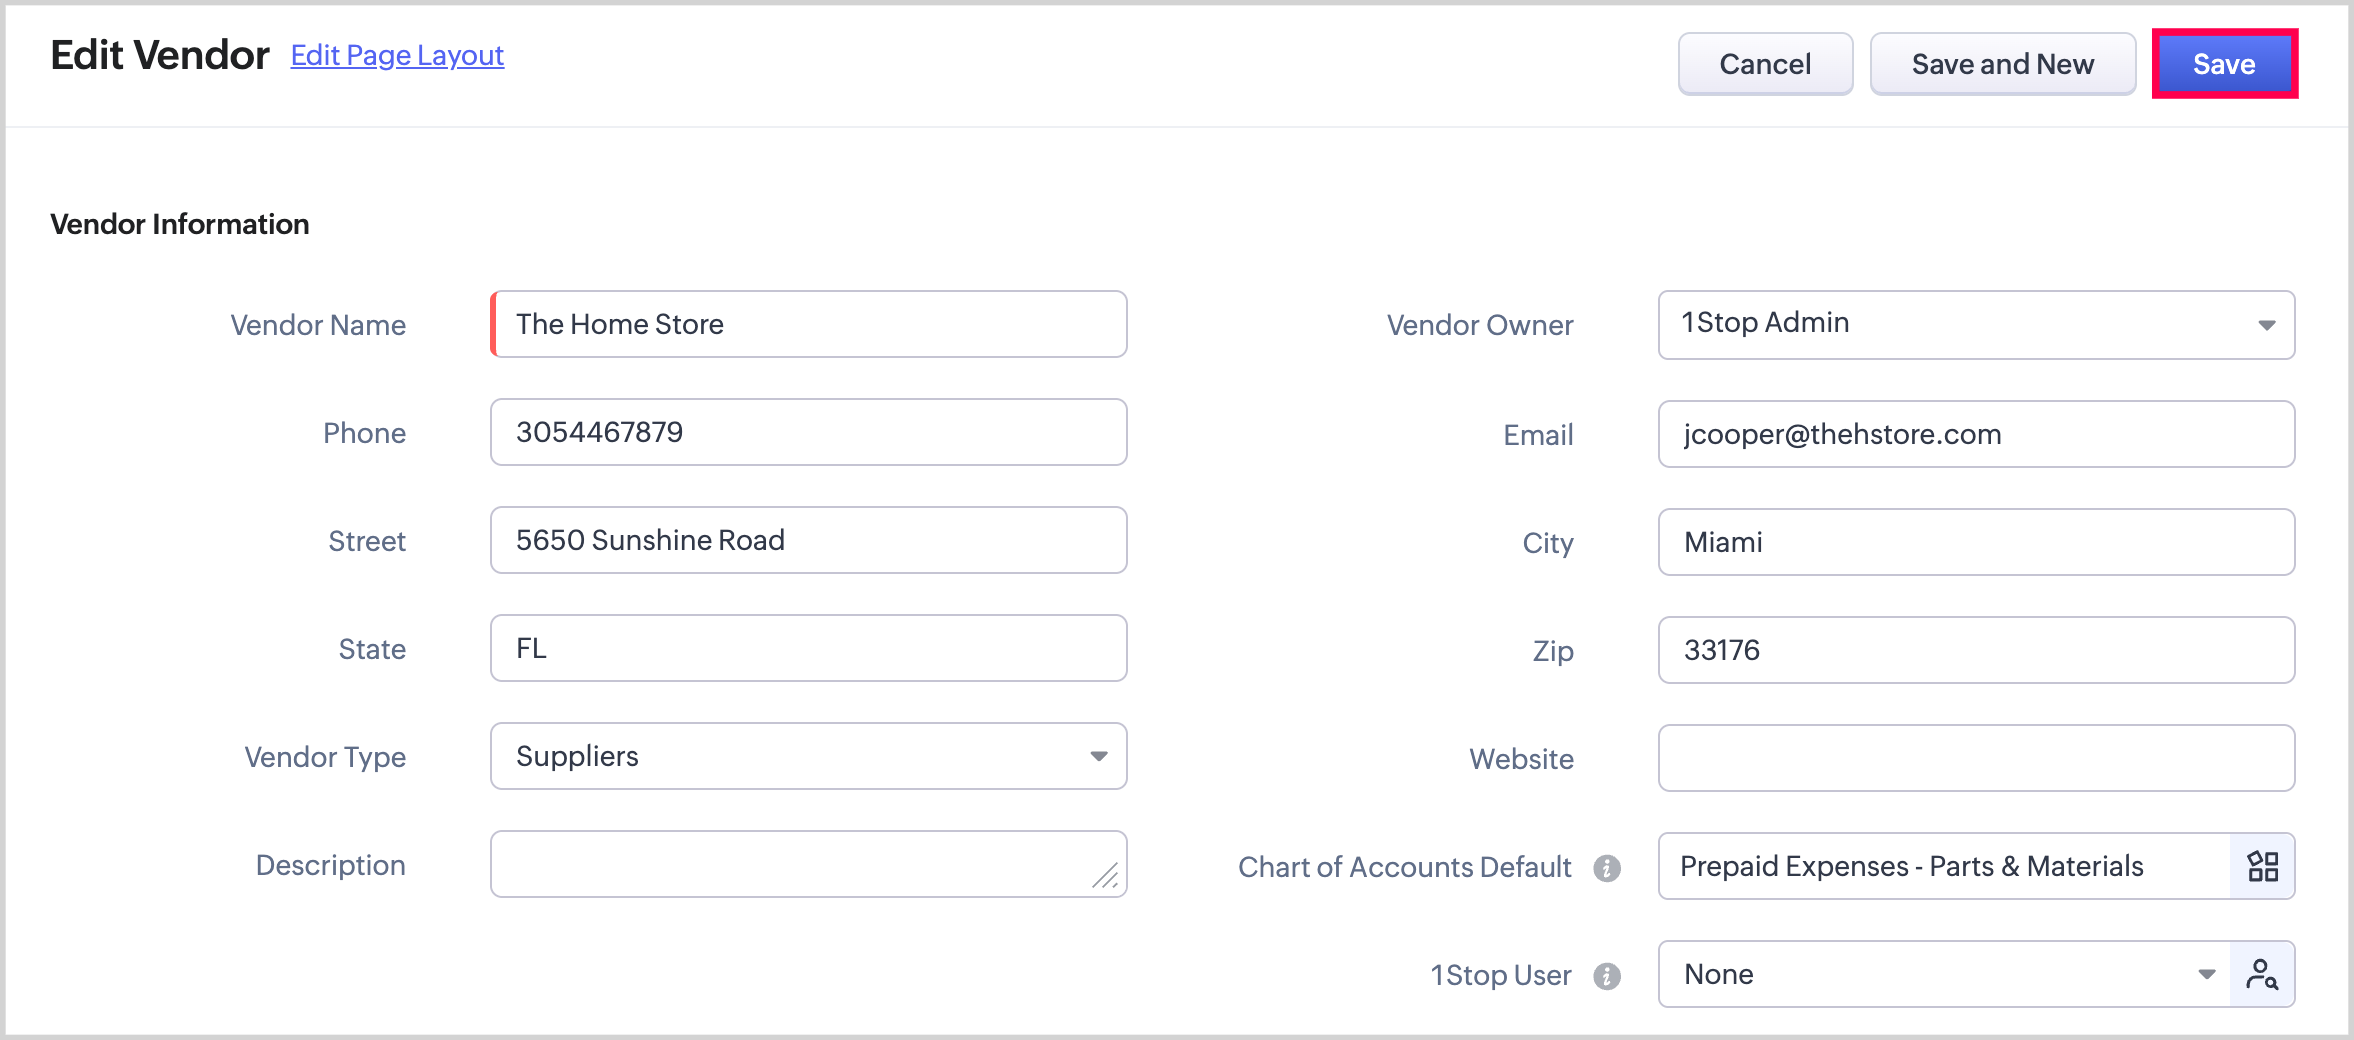
Task: Select the Email input field
Action: [1975, 434]
